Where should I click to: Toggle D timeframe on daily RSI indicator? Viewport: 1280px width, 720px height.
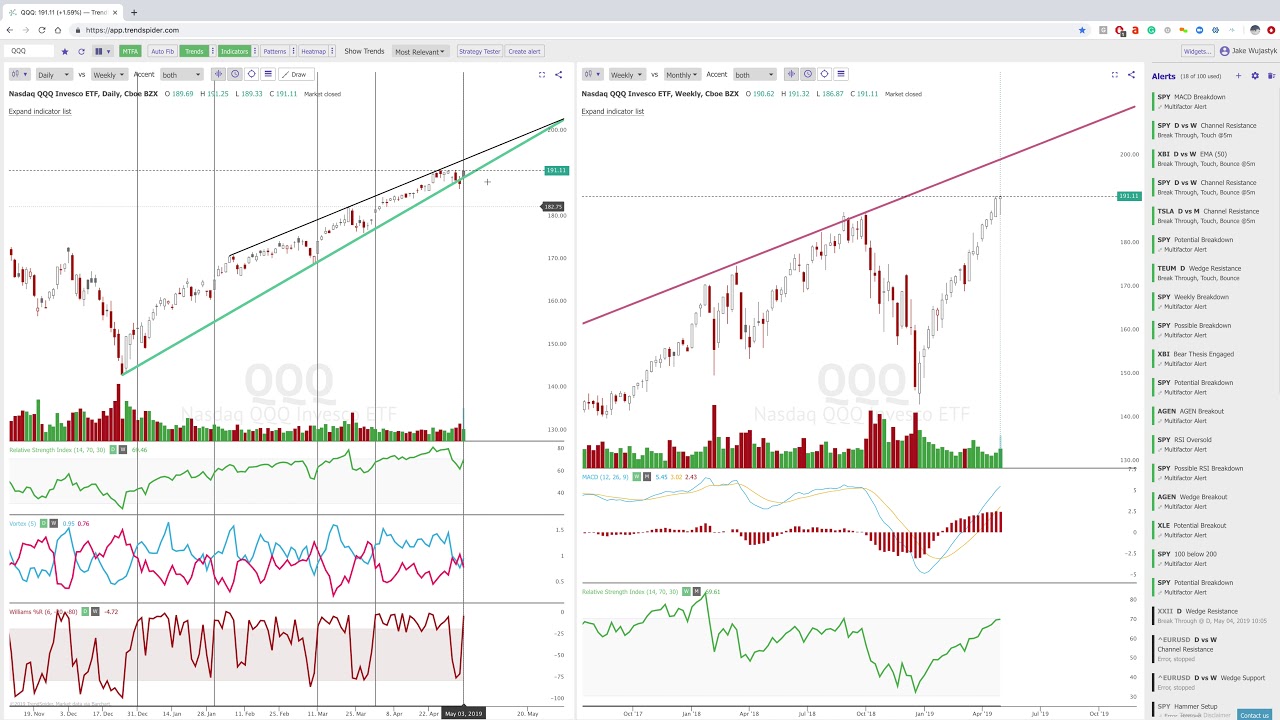click(x=113, y=450)
